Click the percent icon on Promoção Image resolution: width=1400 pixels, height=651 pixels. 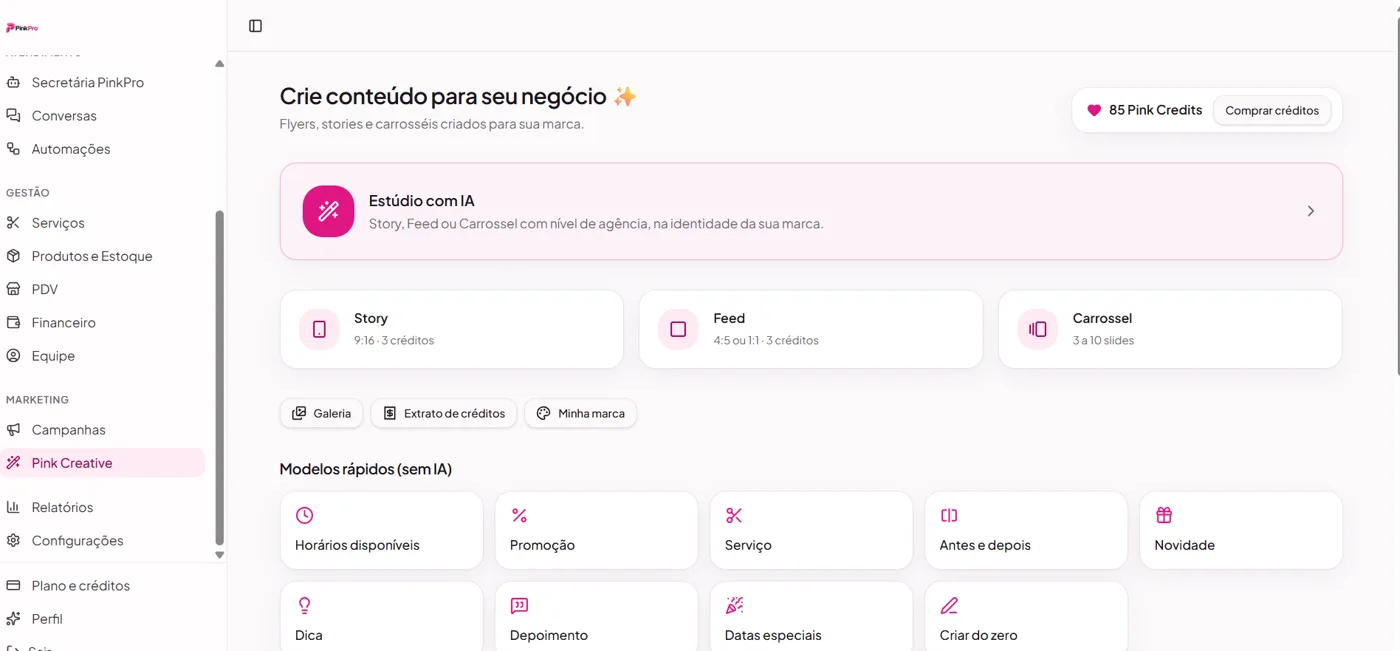point(519,515)
